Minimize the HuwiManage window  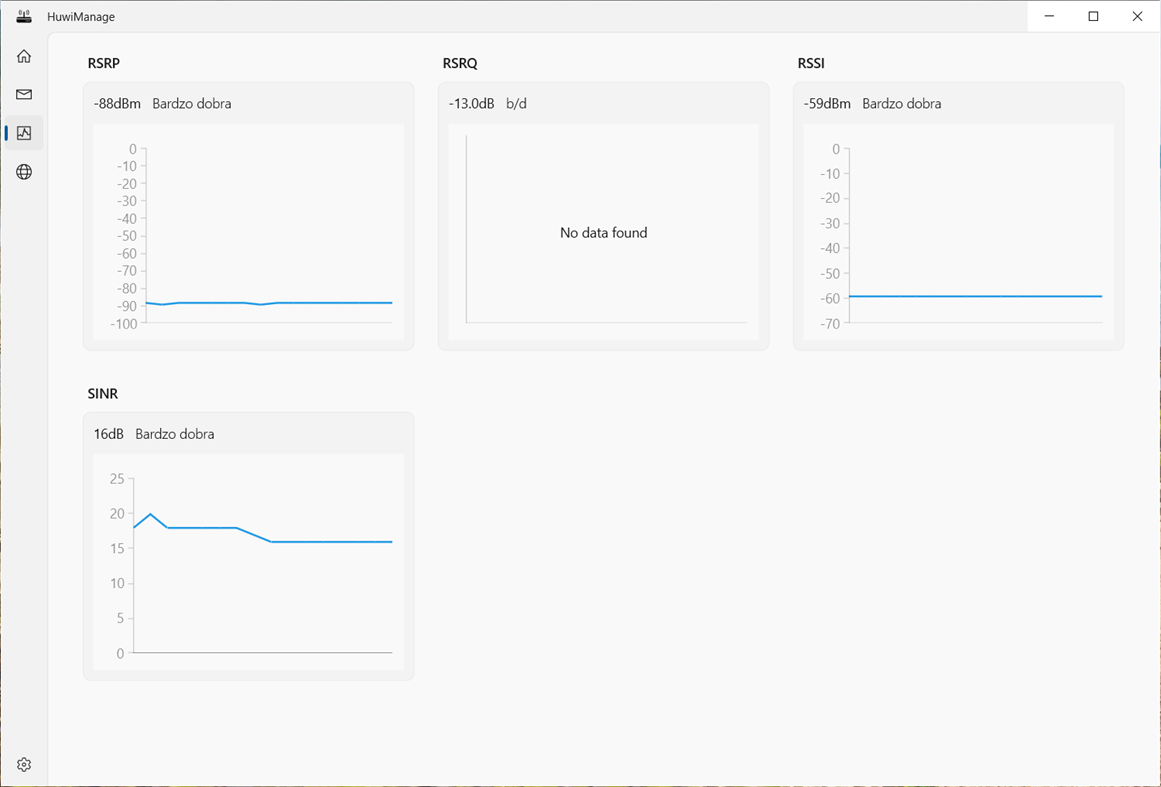pos(1049,16)
